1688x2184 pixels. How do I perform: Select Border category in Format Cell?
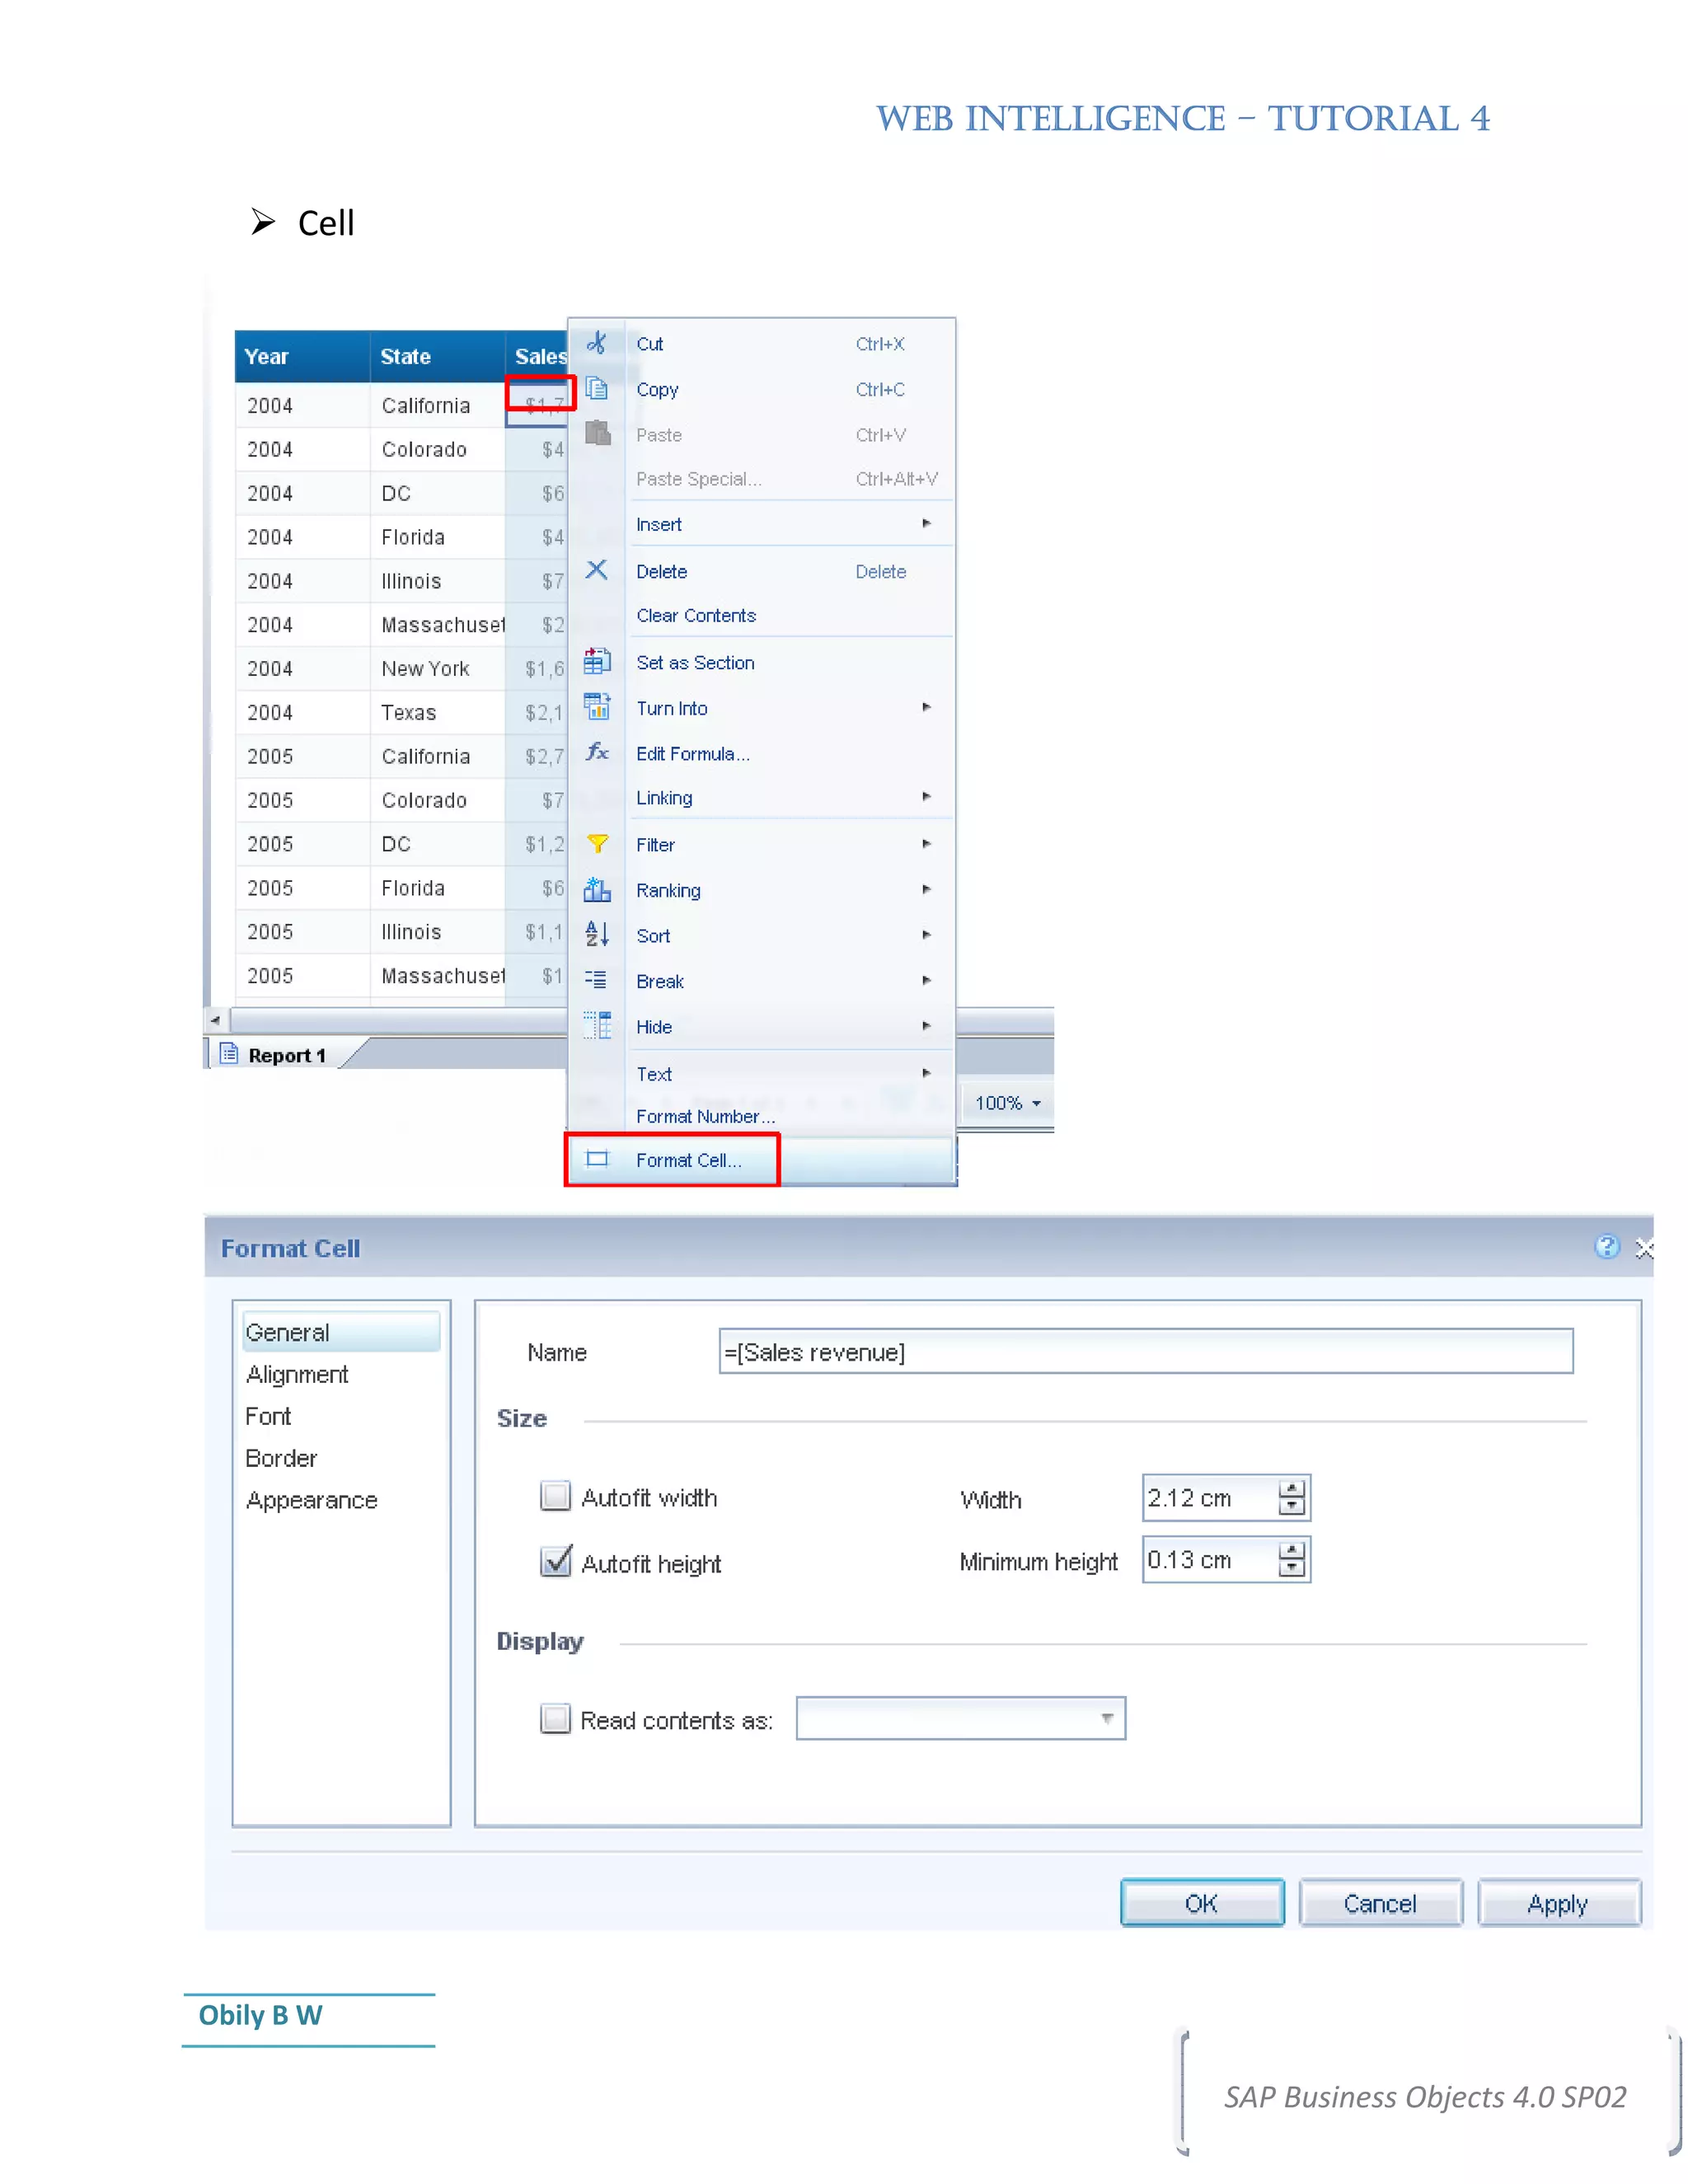click(x=281, y=1458)
